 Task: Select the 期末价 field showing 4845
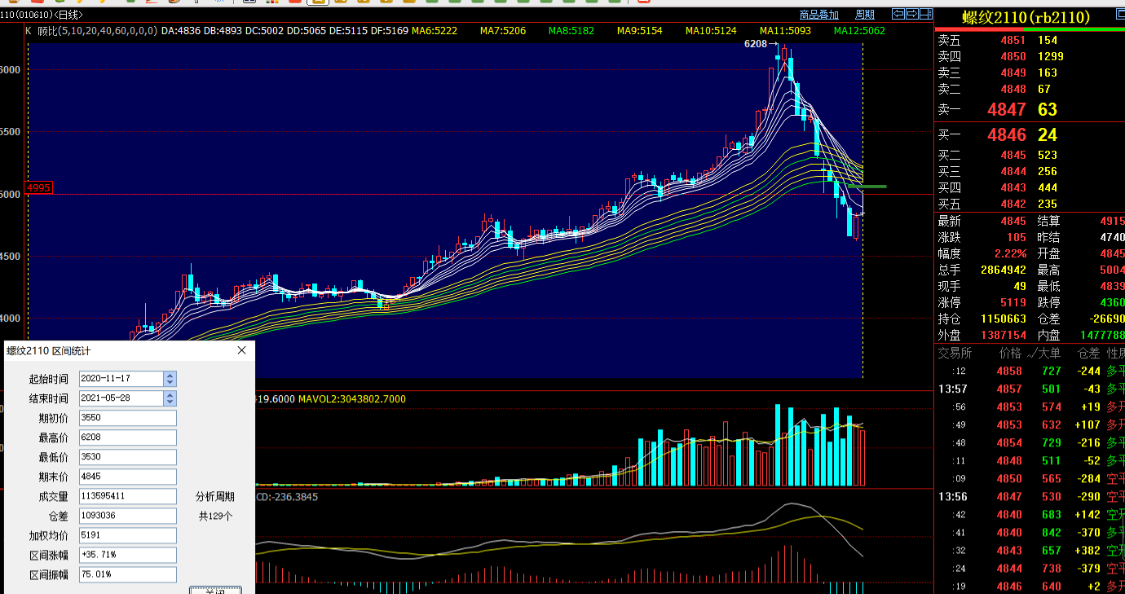(x=128, y=476)
